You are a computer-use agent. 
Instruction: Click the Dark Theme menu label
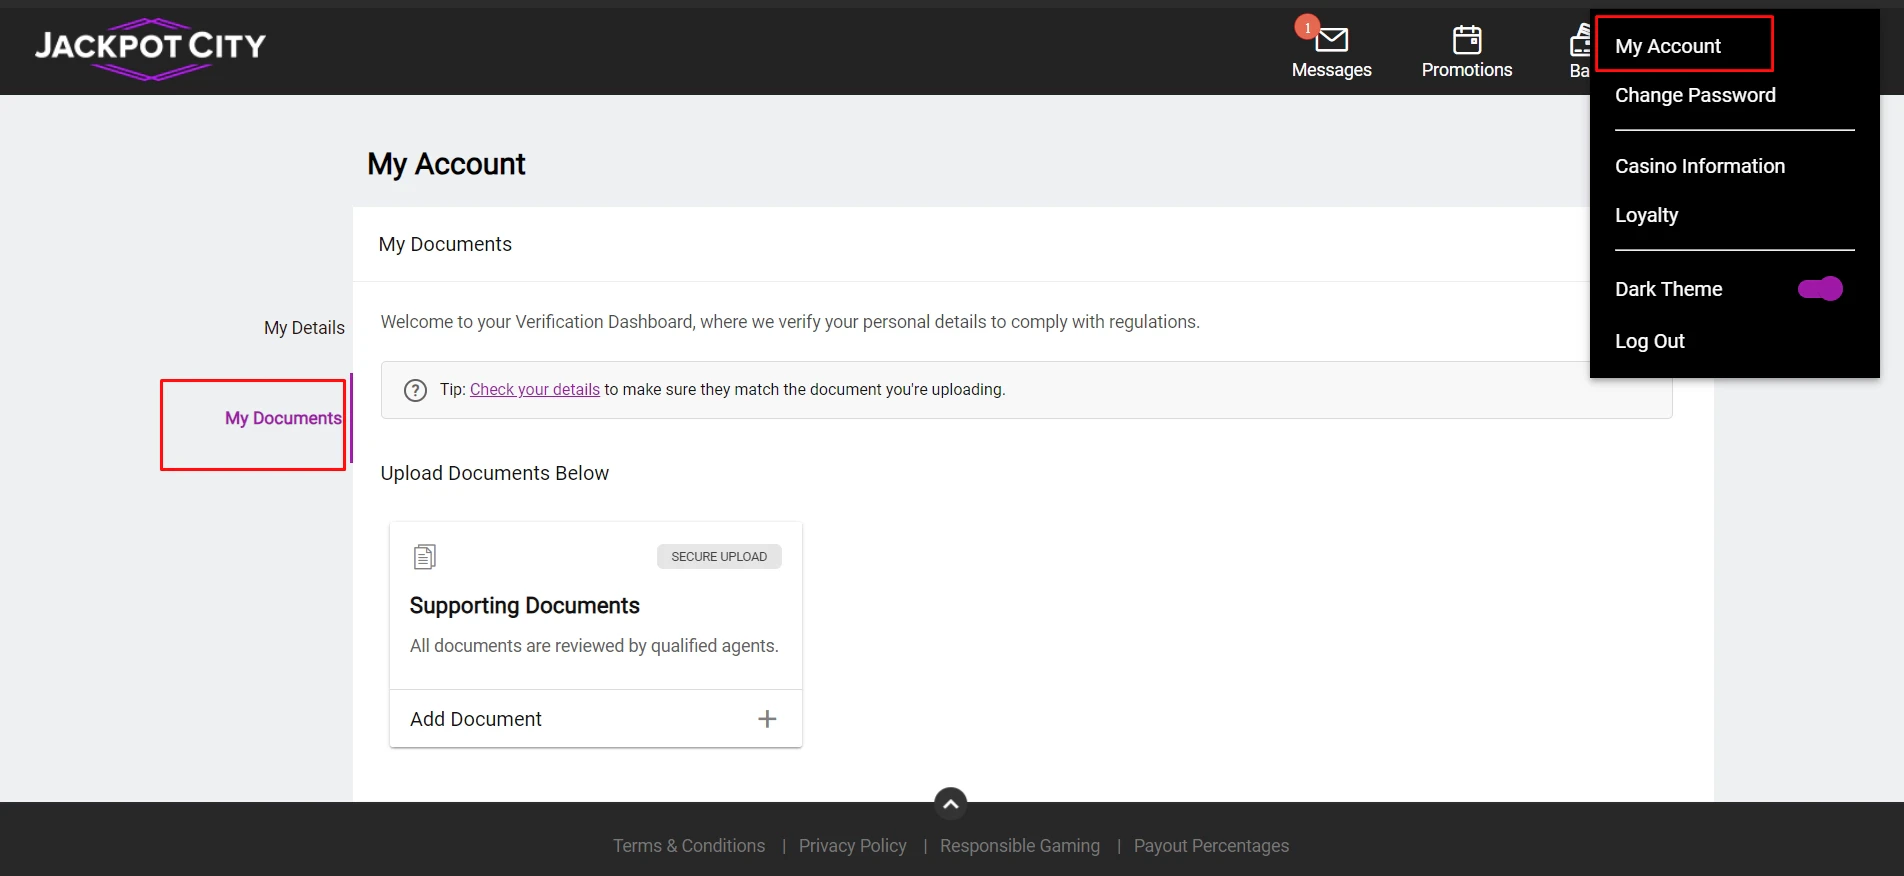[x=1668, y=289]
